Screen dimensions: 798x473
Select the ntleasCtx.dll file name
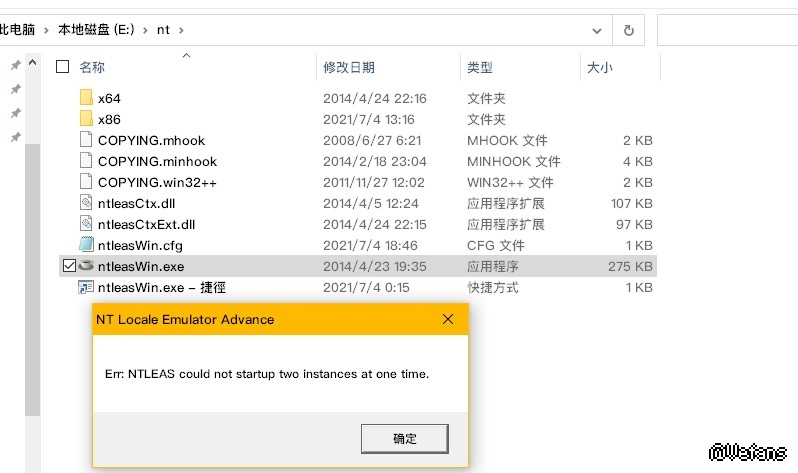click(x=136, y=204)
